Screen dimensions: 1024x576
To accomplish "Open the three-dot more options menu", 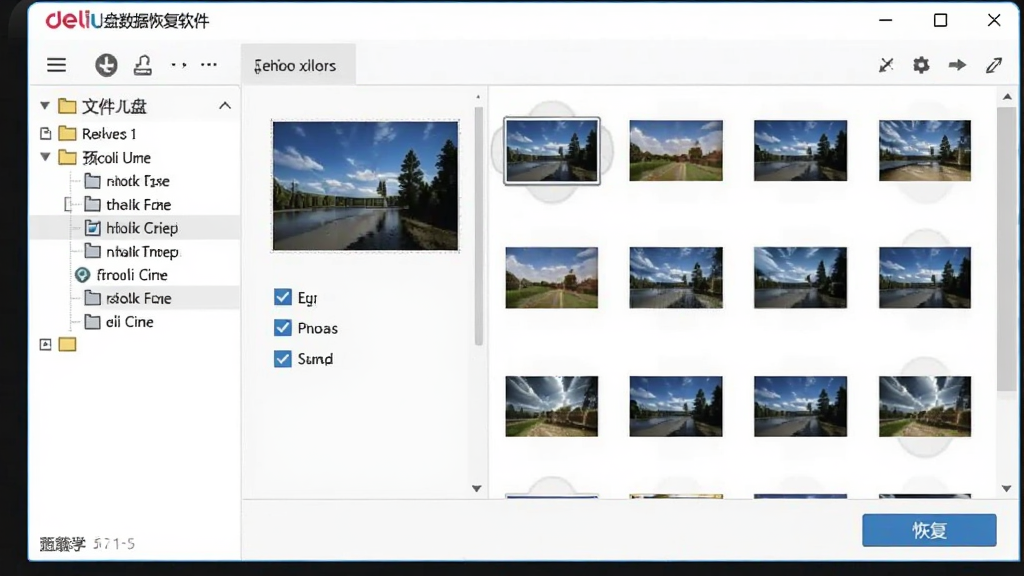I will pyautogui.click(x=209, y=65).
